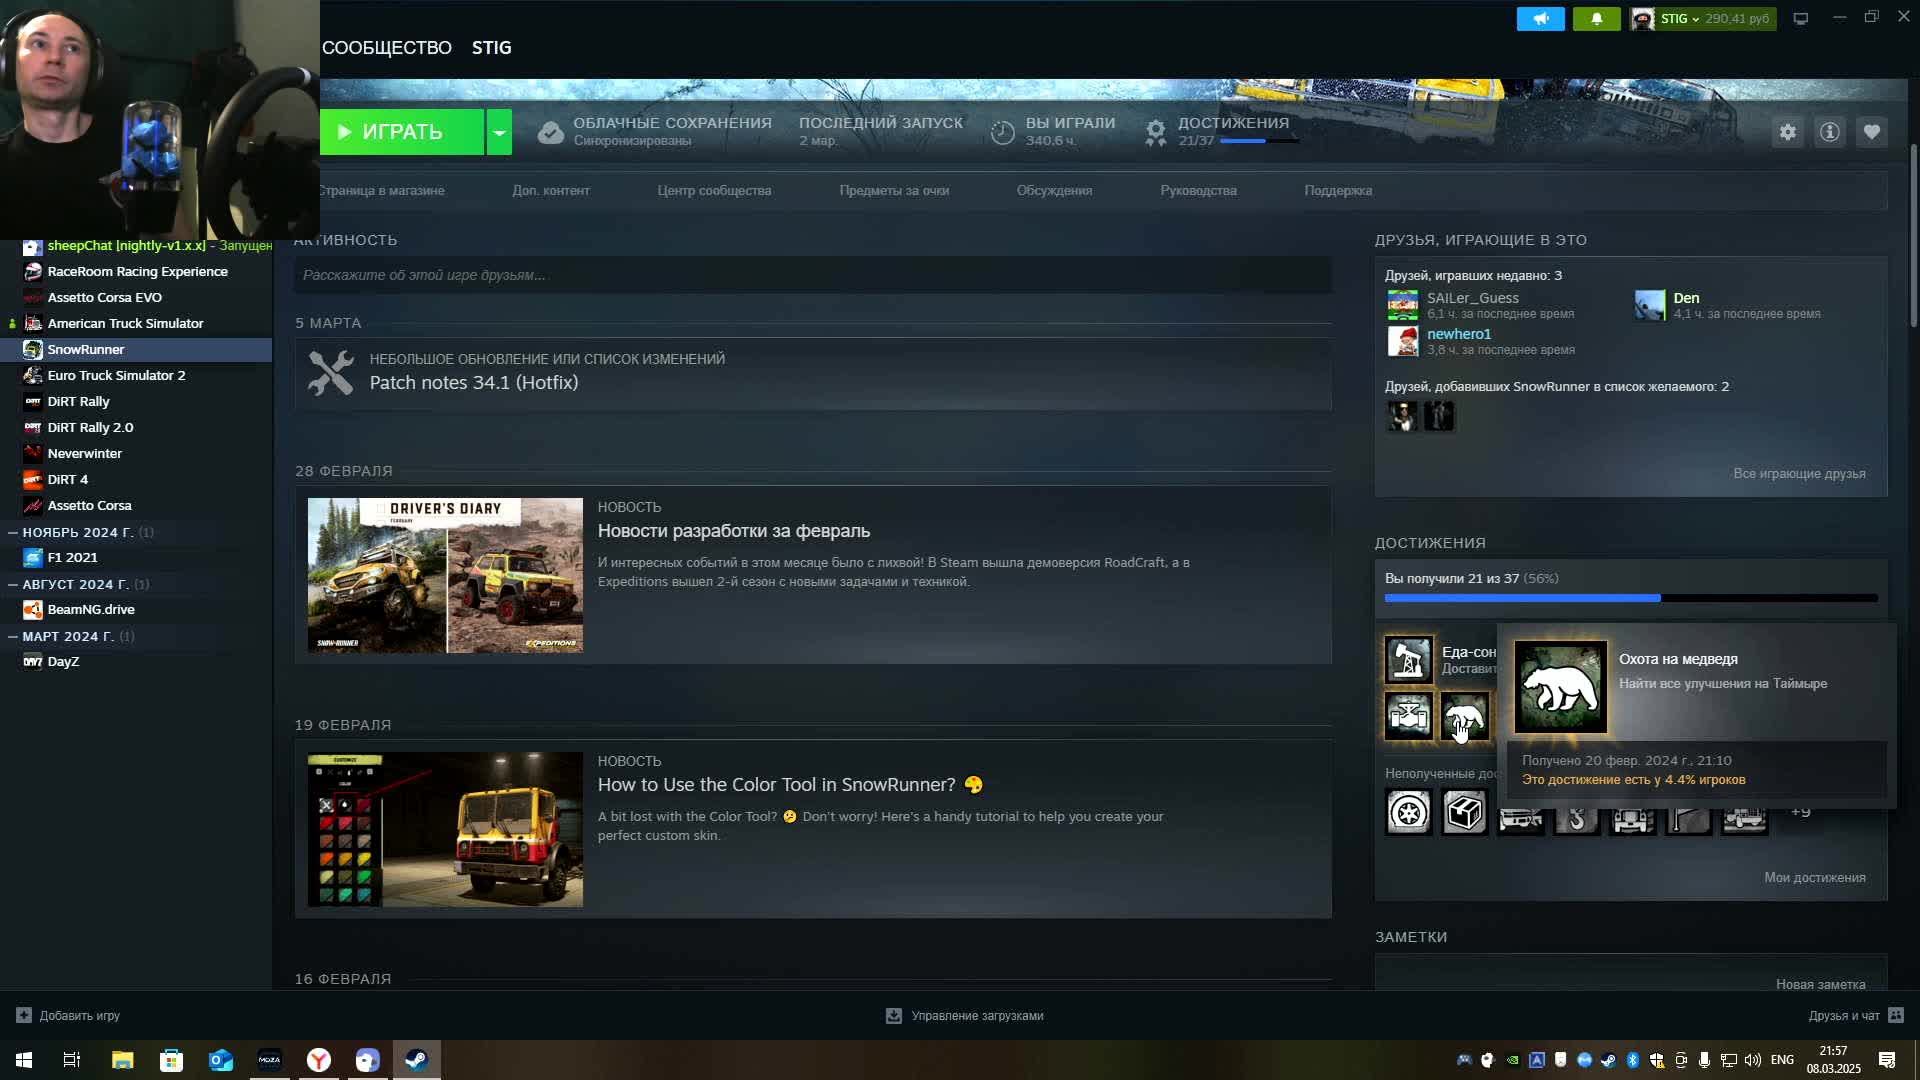Expand the play button dropdown arrow
Screen dimensions: 1920x1080
point(499,132)
